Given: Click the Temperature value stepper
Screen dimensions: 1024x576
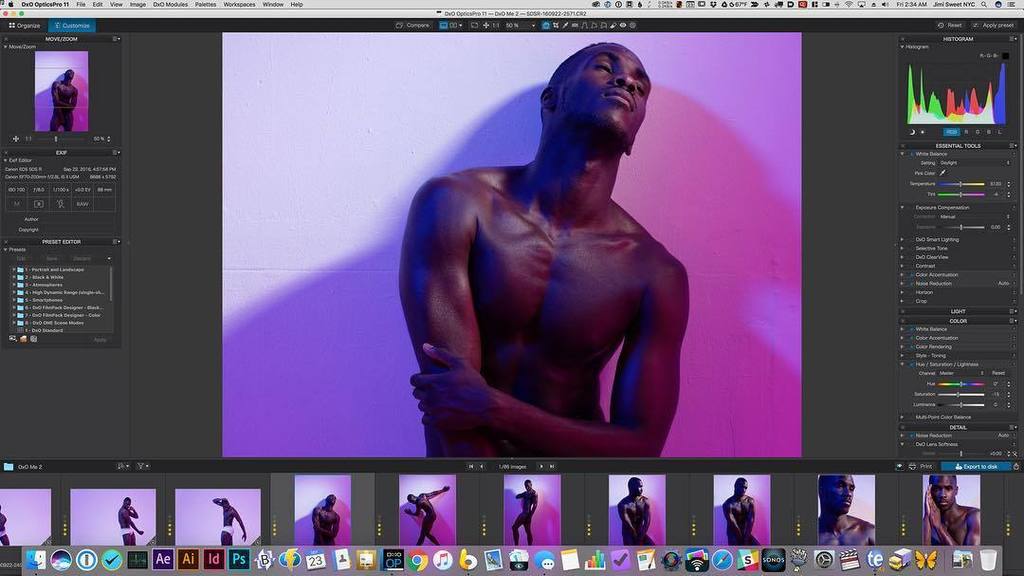Looking at the screenshot, I should tap(1009, 184).
